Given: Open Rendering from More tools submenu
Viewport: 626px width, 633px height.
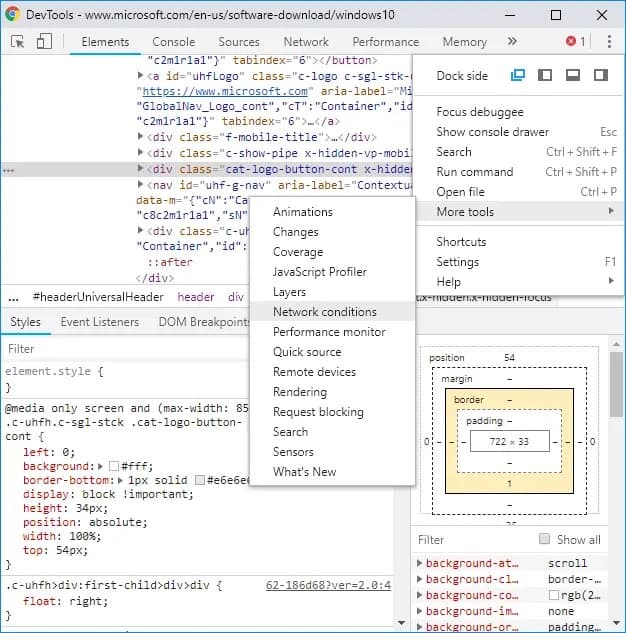Looking at the screenshot, I should [332, 392].
